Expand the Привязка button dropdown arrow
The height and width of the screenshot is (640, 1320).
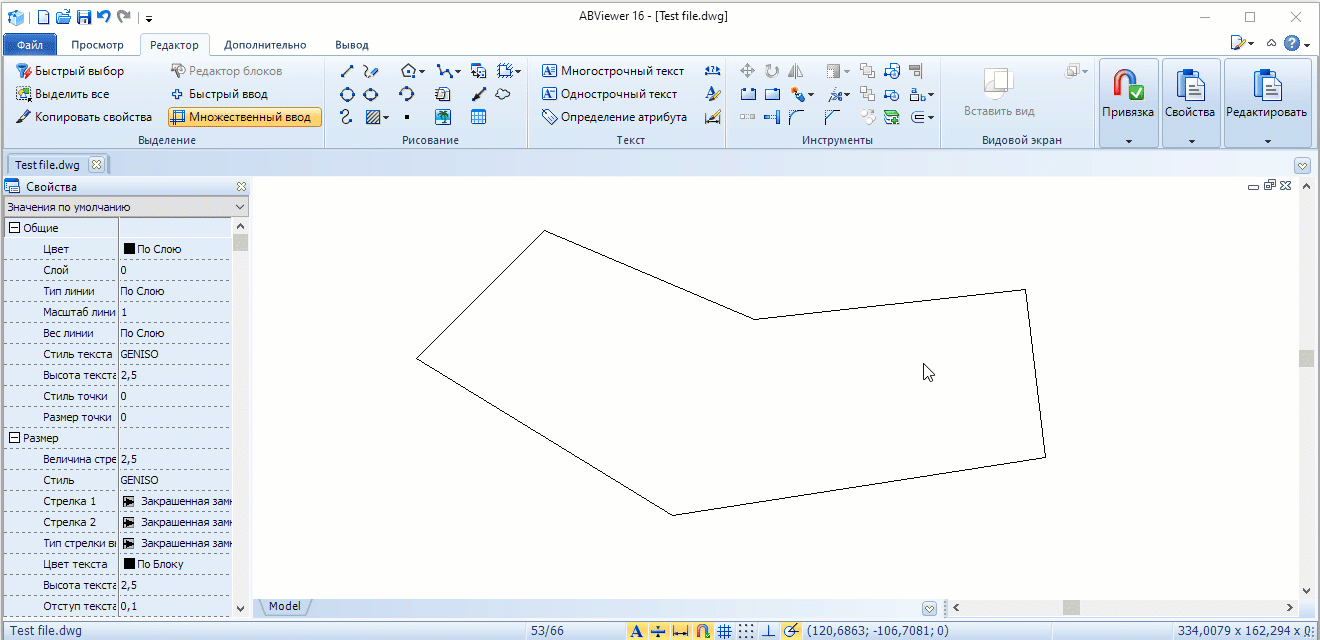click(x=1128, y=142)
